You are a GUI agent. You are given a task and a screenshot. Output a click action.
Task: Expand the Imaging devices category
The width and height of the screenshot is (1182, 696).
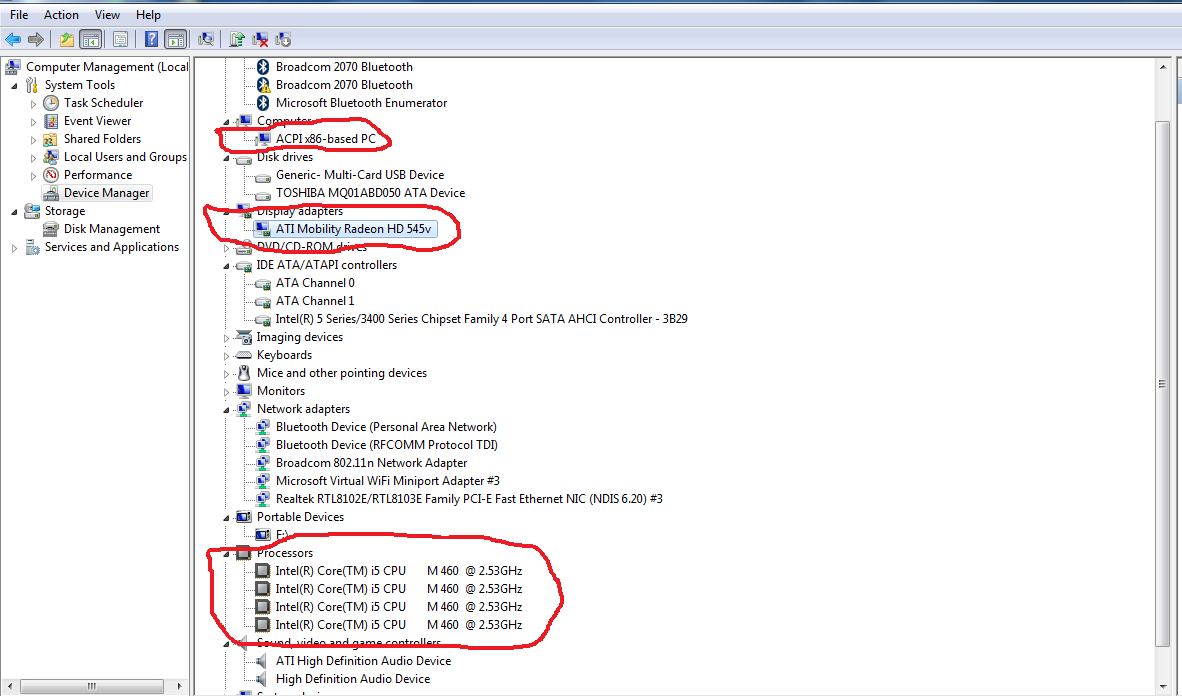tap(227, 338)
